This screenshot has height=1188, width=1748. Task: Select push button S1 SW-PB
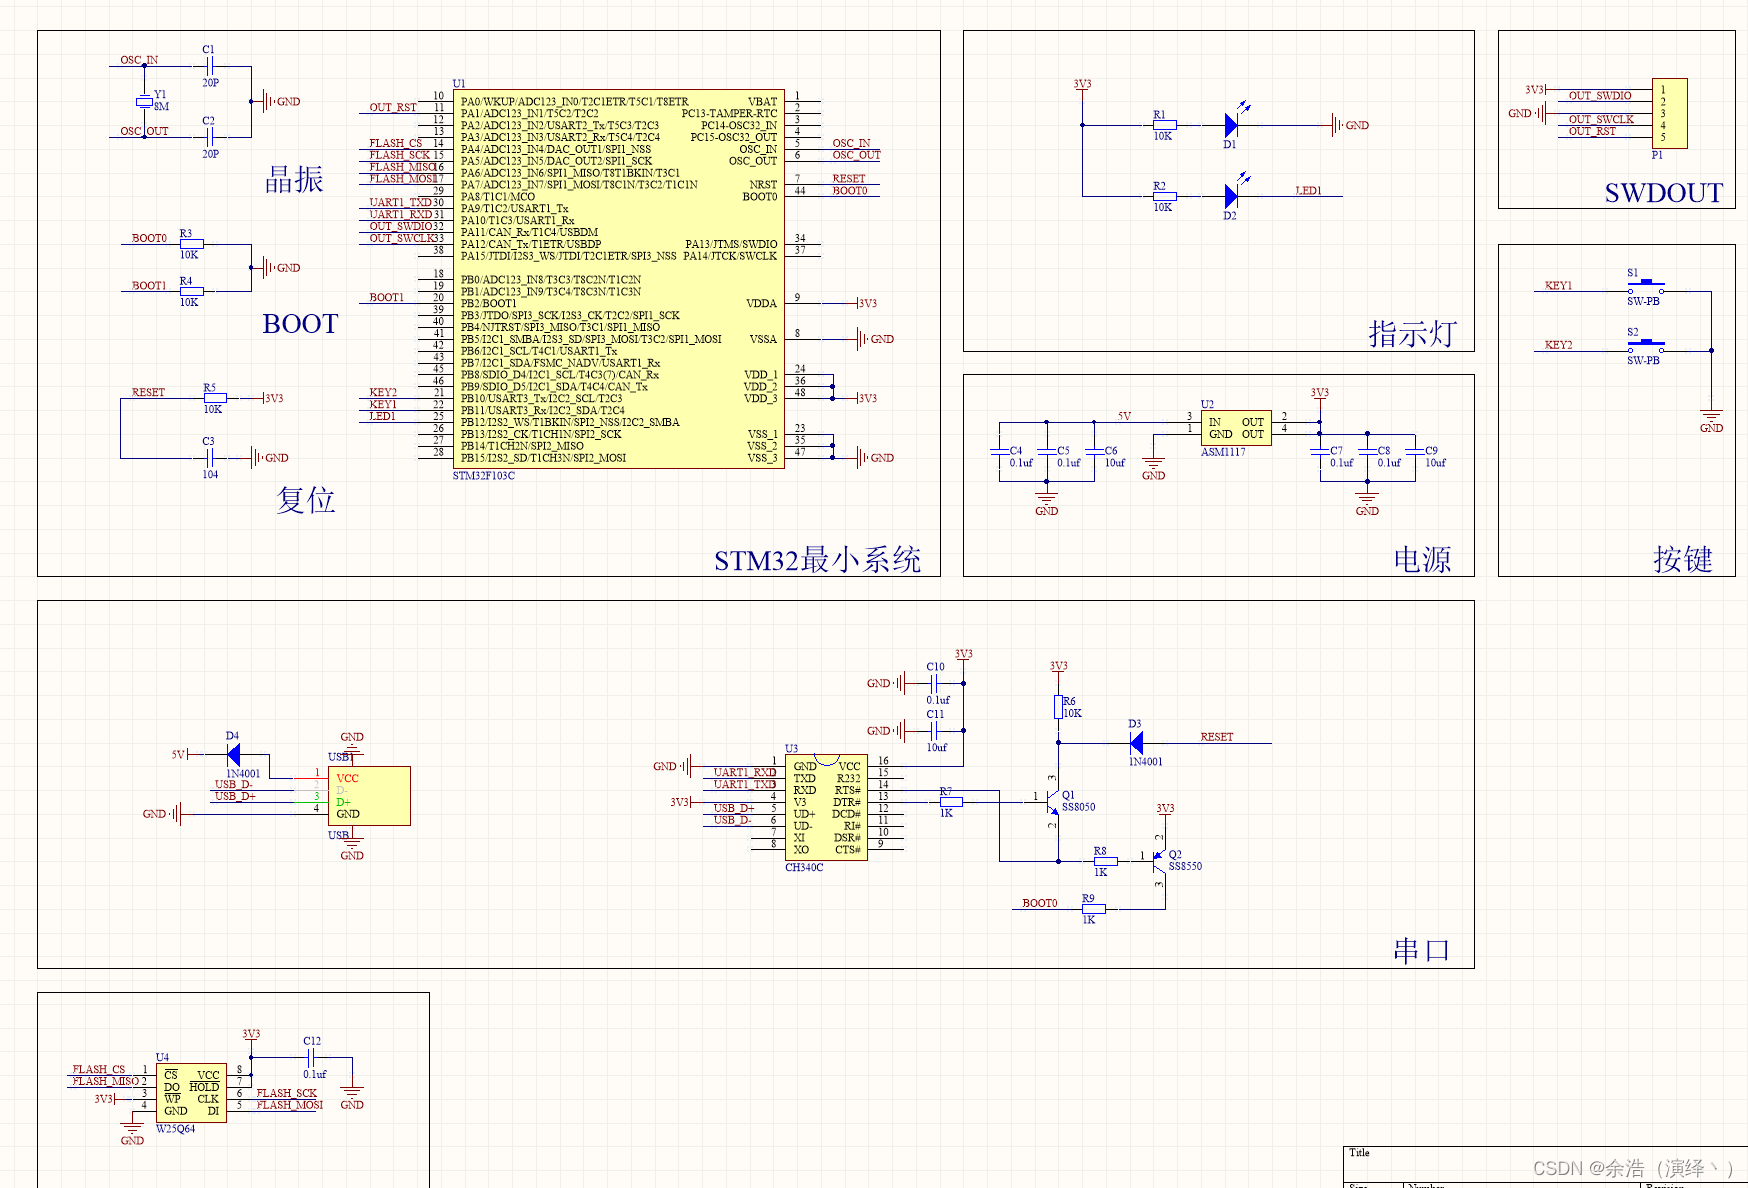(x=1645, y=288)
